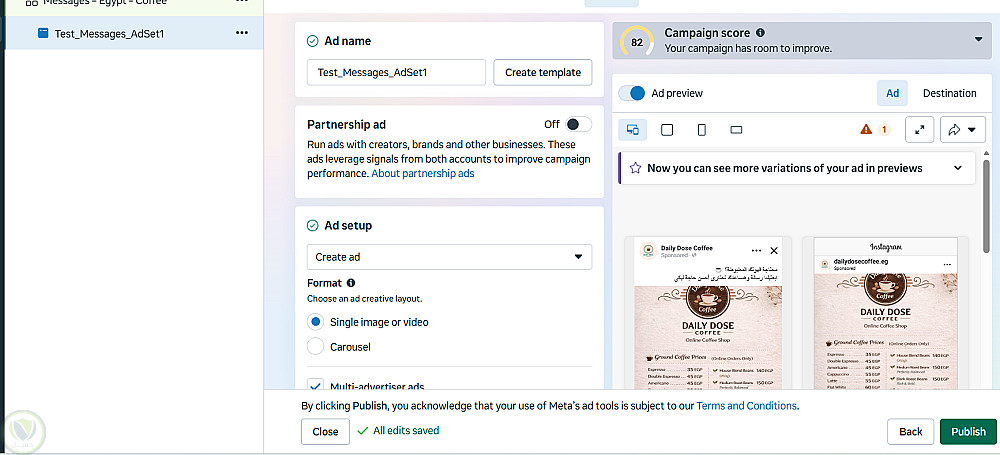Expand ad preview to full screen
Screen dimensions: 1000x455
click(919, 130)
